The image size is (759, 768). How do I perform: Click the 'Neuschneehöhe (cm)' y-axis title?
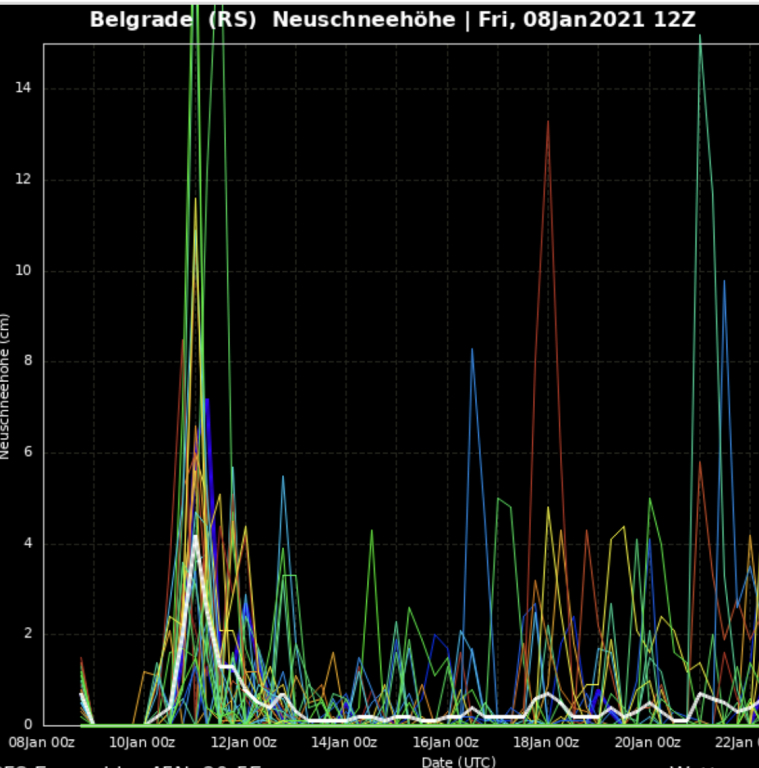coord(6,386)
